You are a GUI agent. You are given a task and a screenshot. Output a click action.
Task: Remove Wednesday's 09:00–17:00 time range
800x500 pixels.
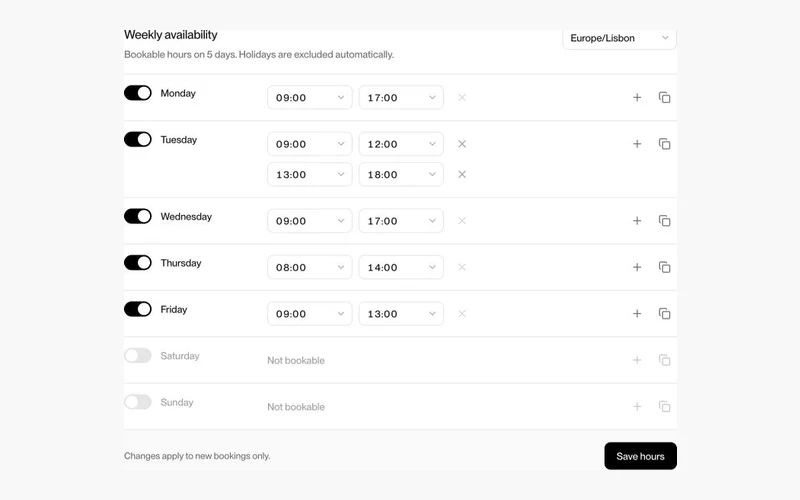[x=462, y=221]
